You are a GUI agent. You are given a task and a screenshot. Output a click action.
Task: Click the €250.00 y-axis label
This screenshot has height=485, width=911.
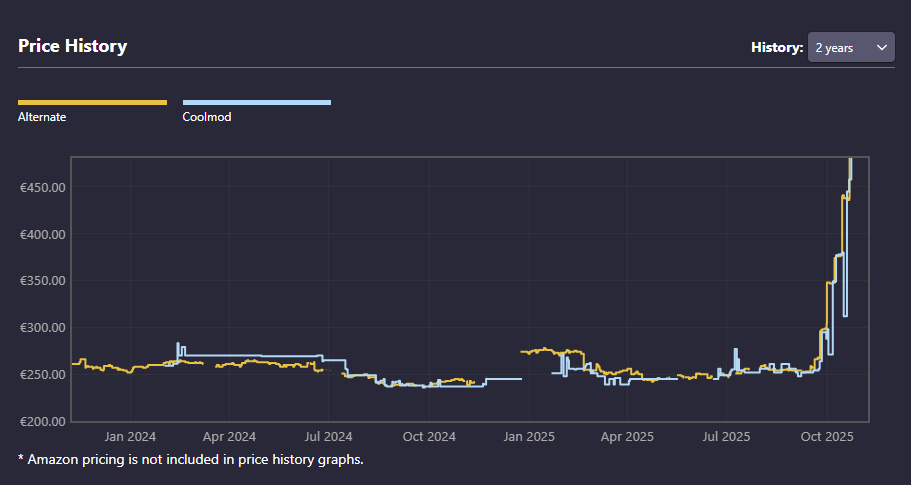43,375
